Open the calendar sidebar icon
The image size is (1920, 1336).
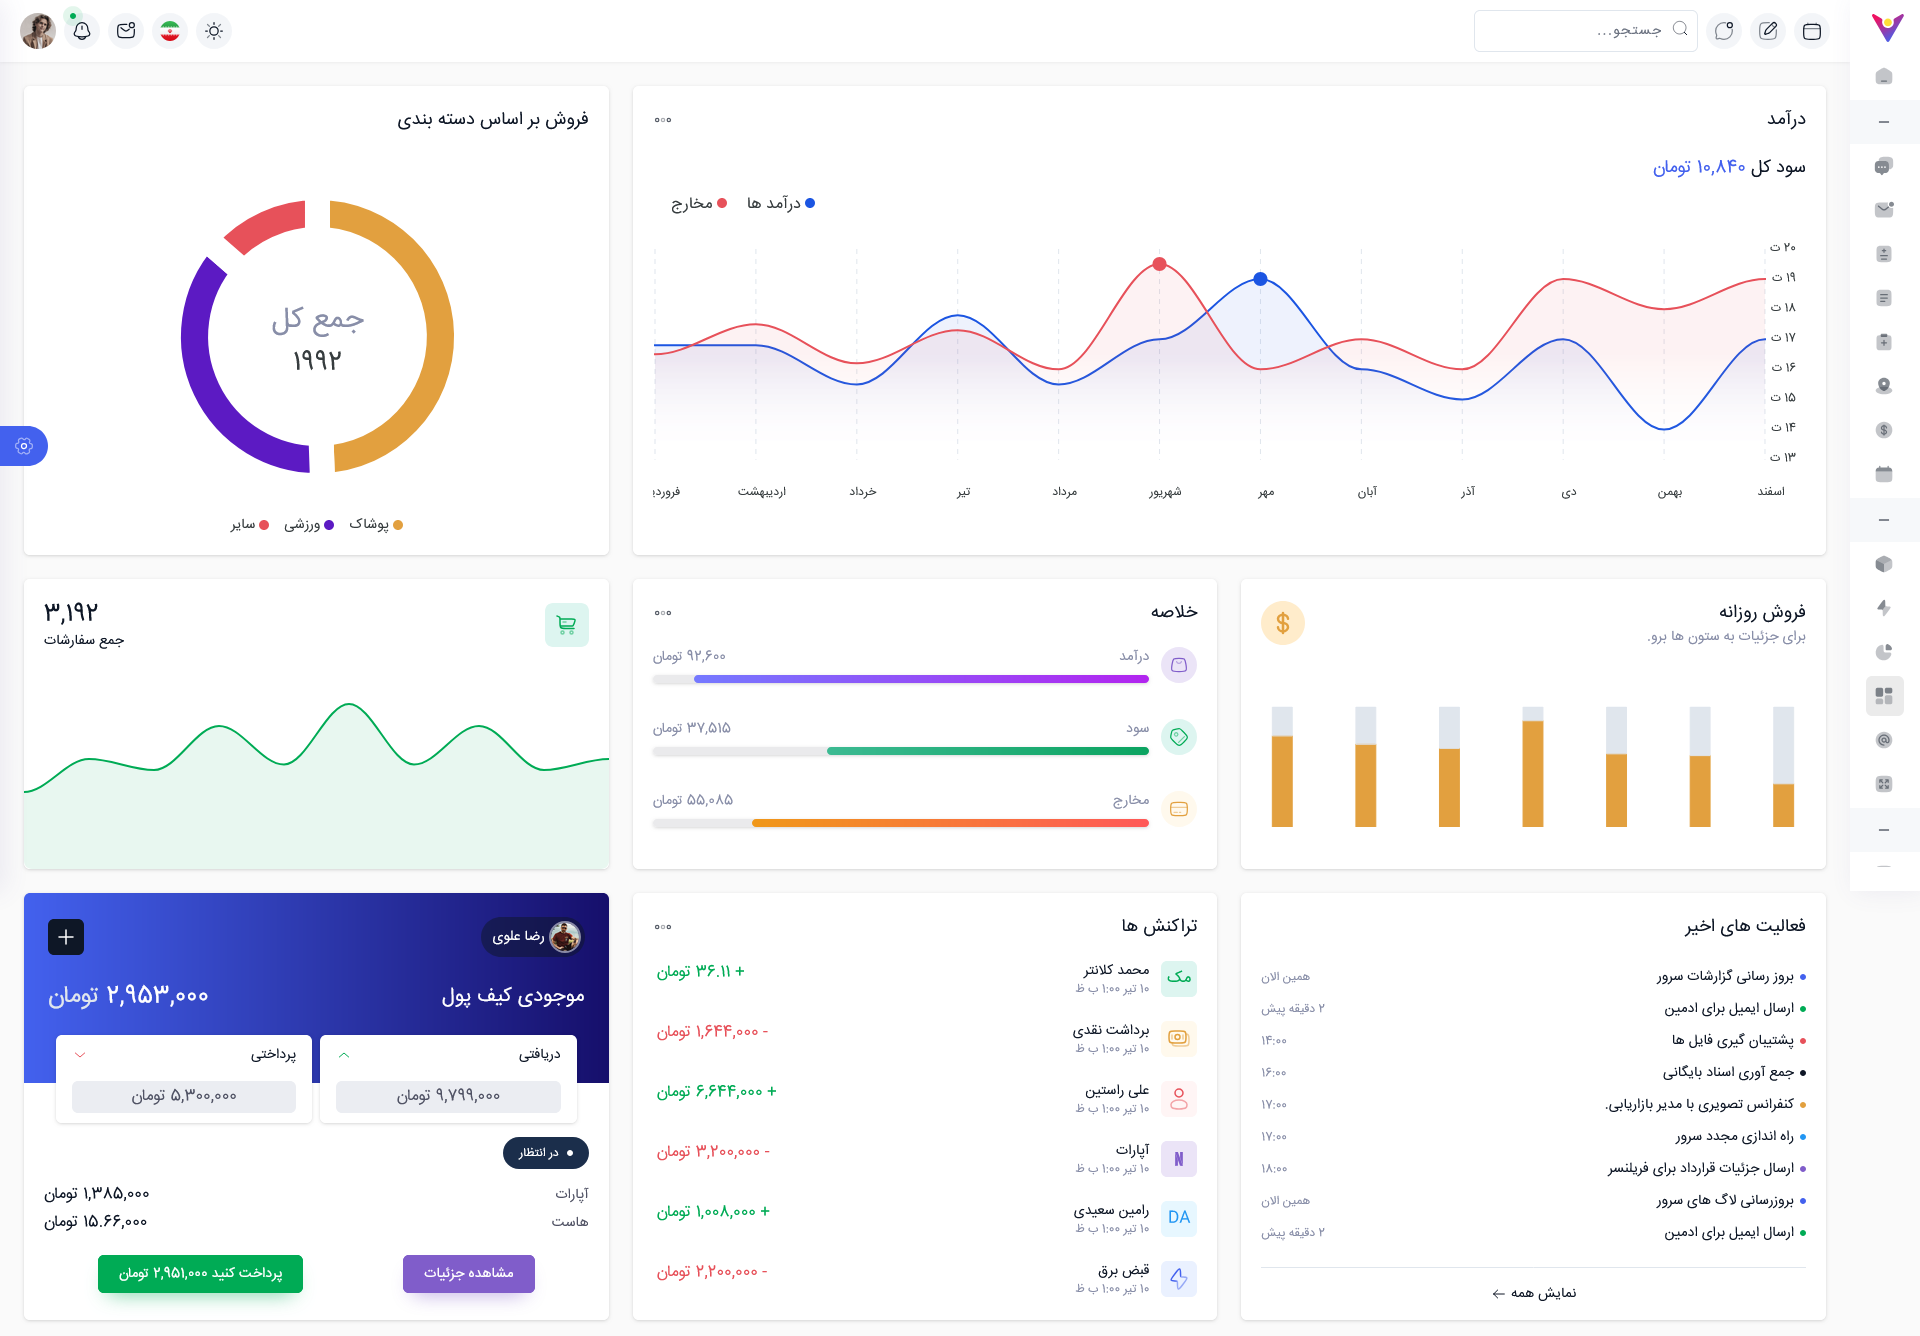click(1884, 474)
